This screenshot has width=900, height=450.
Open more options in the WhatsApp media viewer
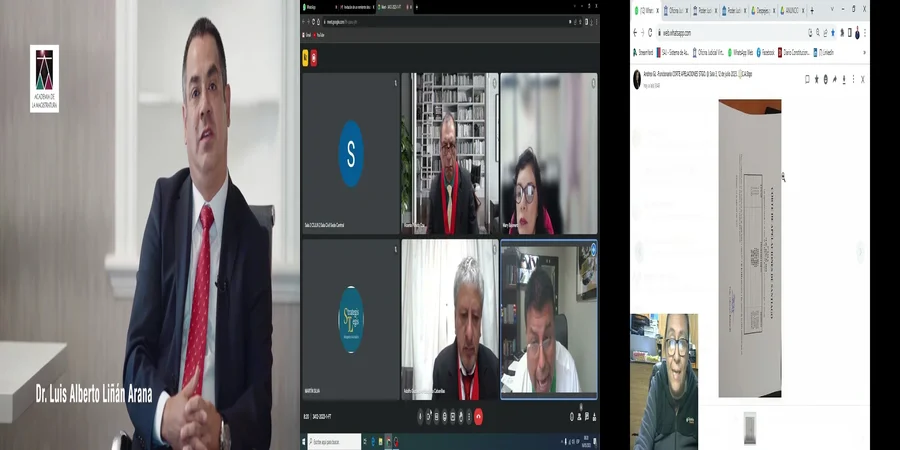[x=854, y=79]
